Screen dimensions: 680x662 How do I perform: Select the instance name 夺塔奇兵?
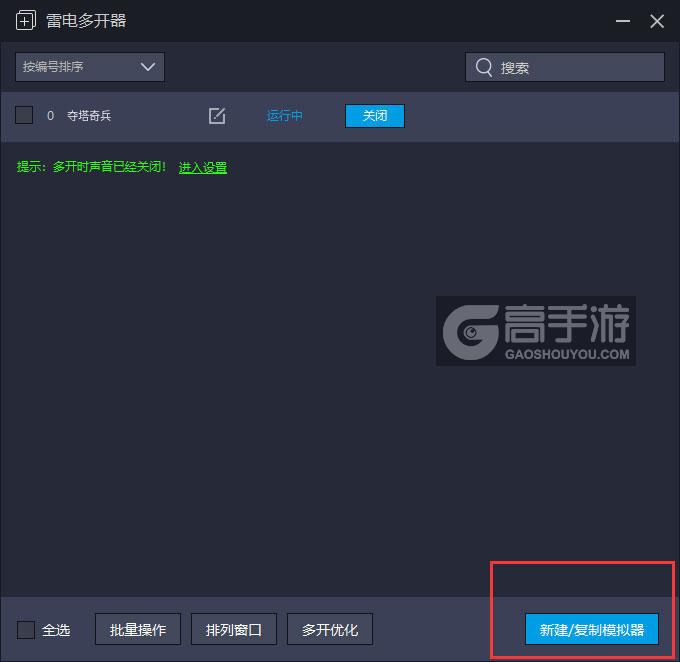pyautogui.click(x=89, y=116)
